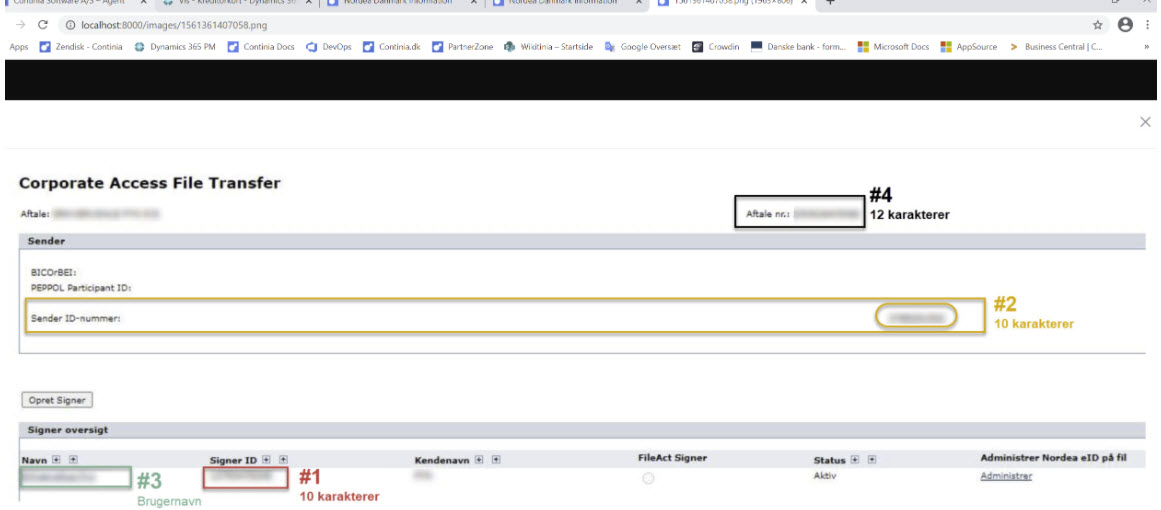
Task: Click the right sort icon beside Kendenavn
Action: (x=496, y=460)
